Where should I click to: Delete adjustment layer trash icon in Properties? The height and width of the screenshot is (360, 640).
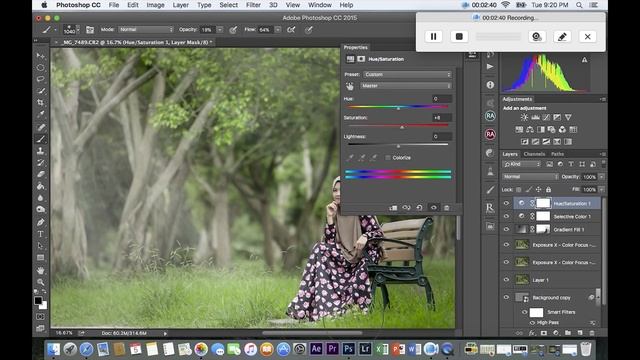(447, 208)
